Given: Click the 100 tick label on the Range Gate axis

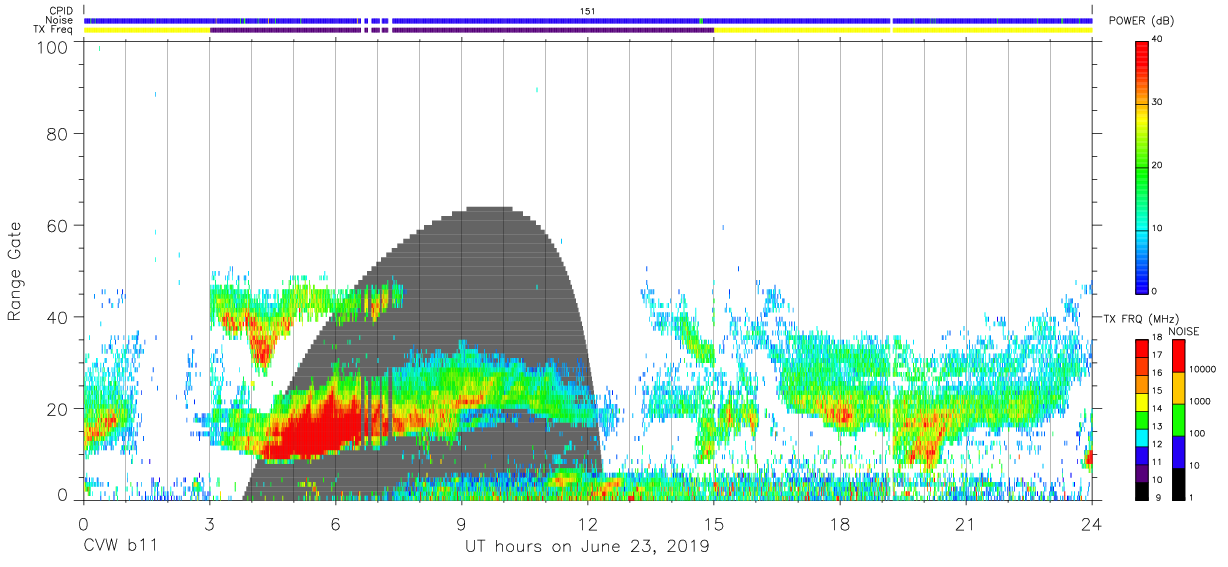Looking at the screenshot, I should (x=54, y=46).
